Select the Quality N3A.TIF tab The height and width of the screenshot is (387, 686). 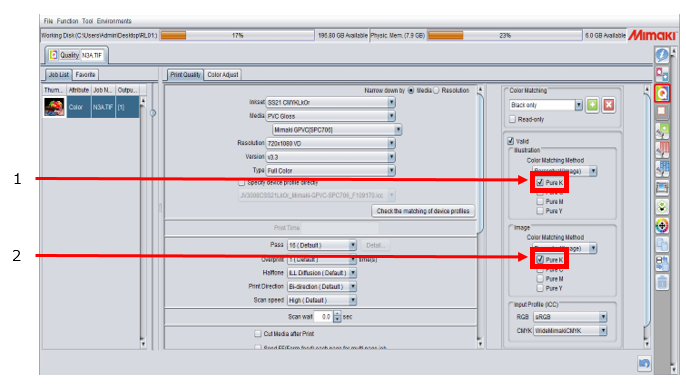[76, 55]
